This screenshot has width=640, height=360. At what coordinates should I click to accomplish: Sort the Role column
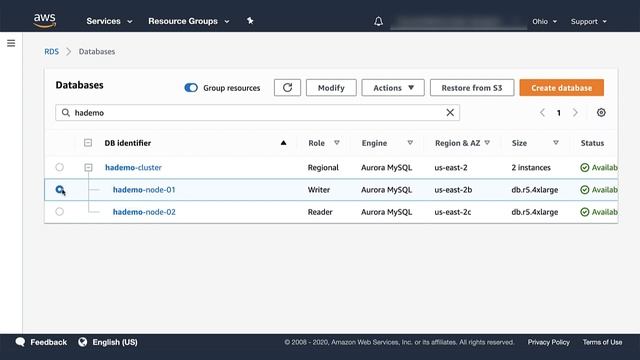[337, 143]
